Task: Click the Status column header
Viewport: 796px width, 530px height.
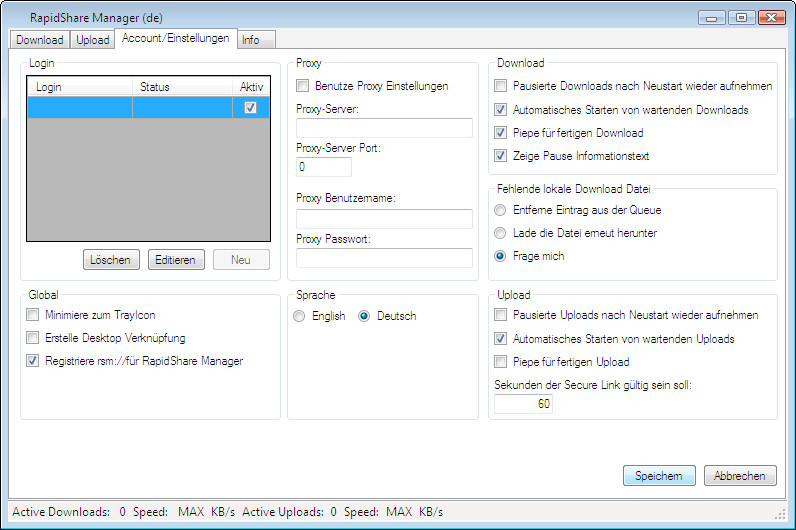Action: click(182, 87)
